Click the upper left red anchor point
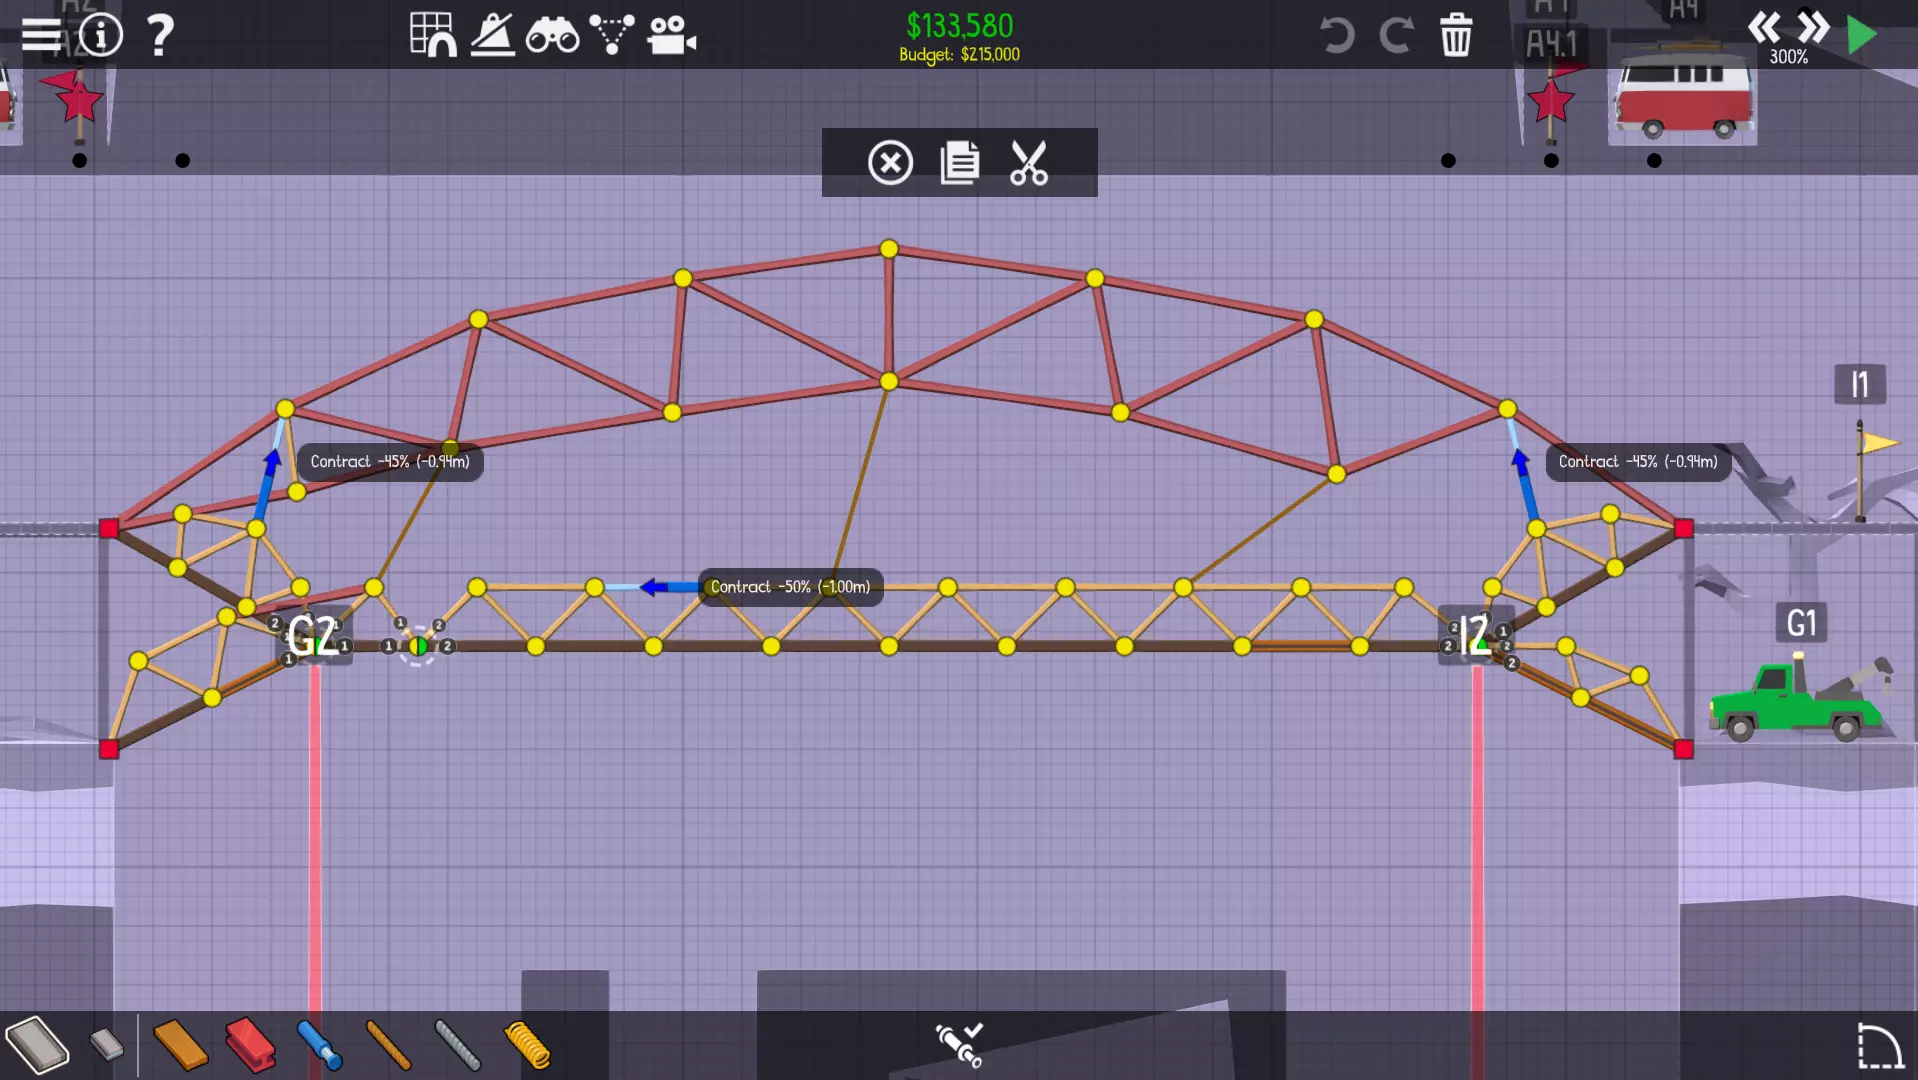 click(109, 528)
